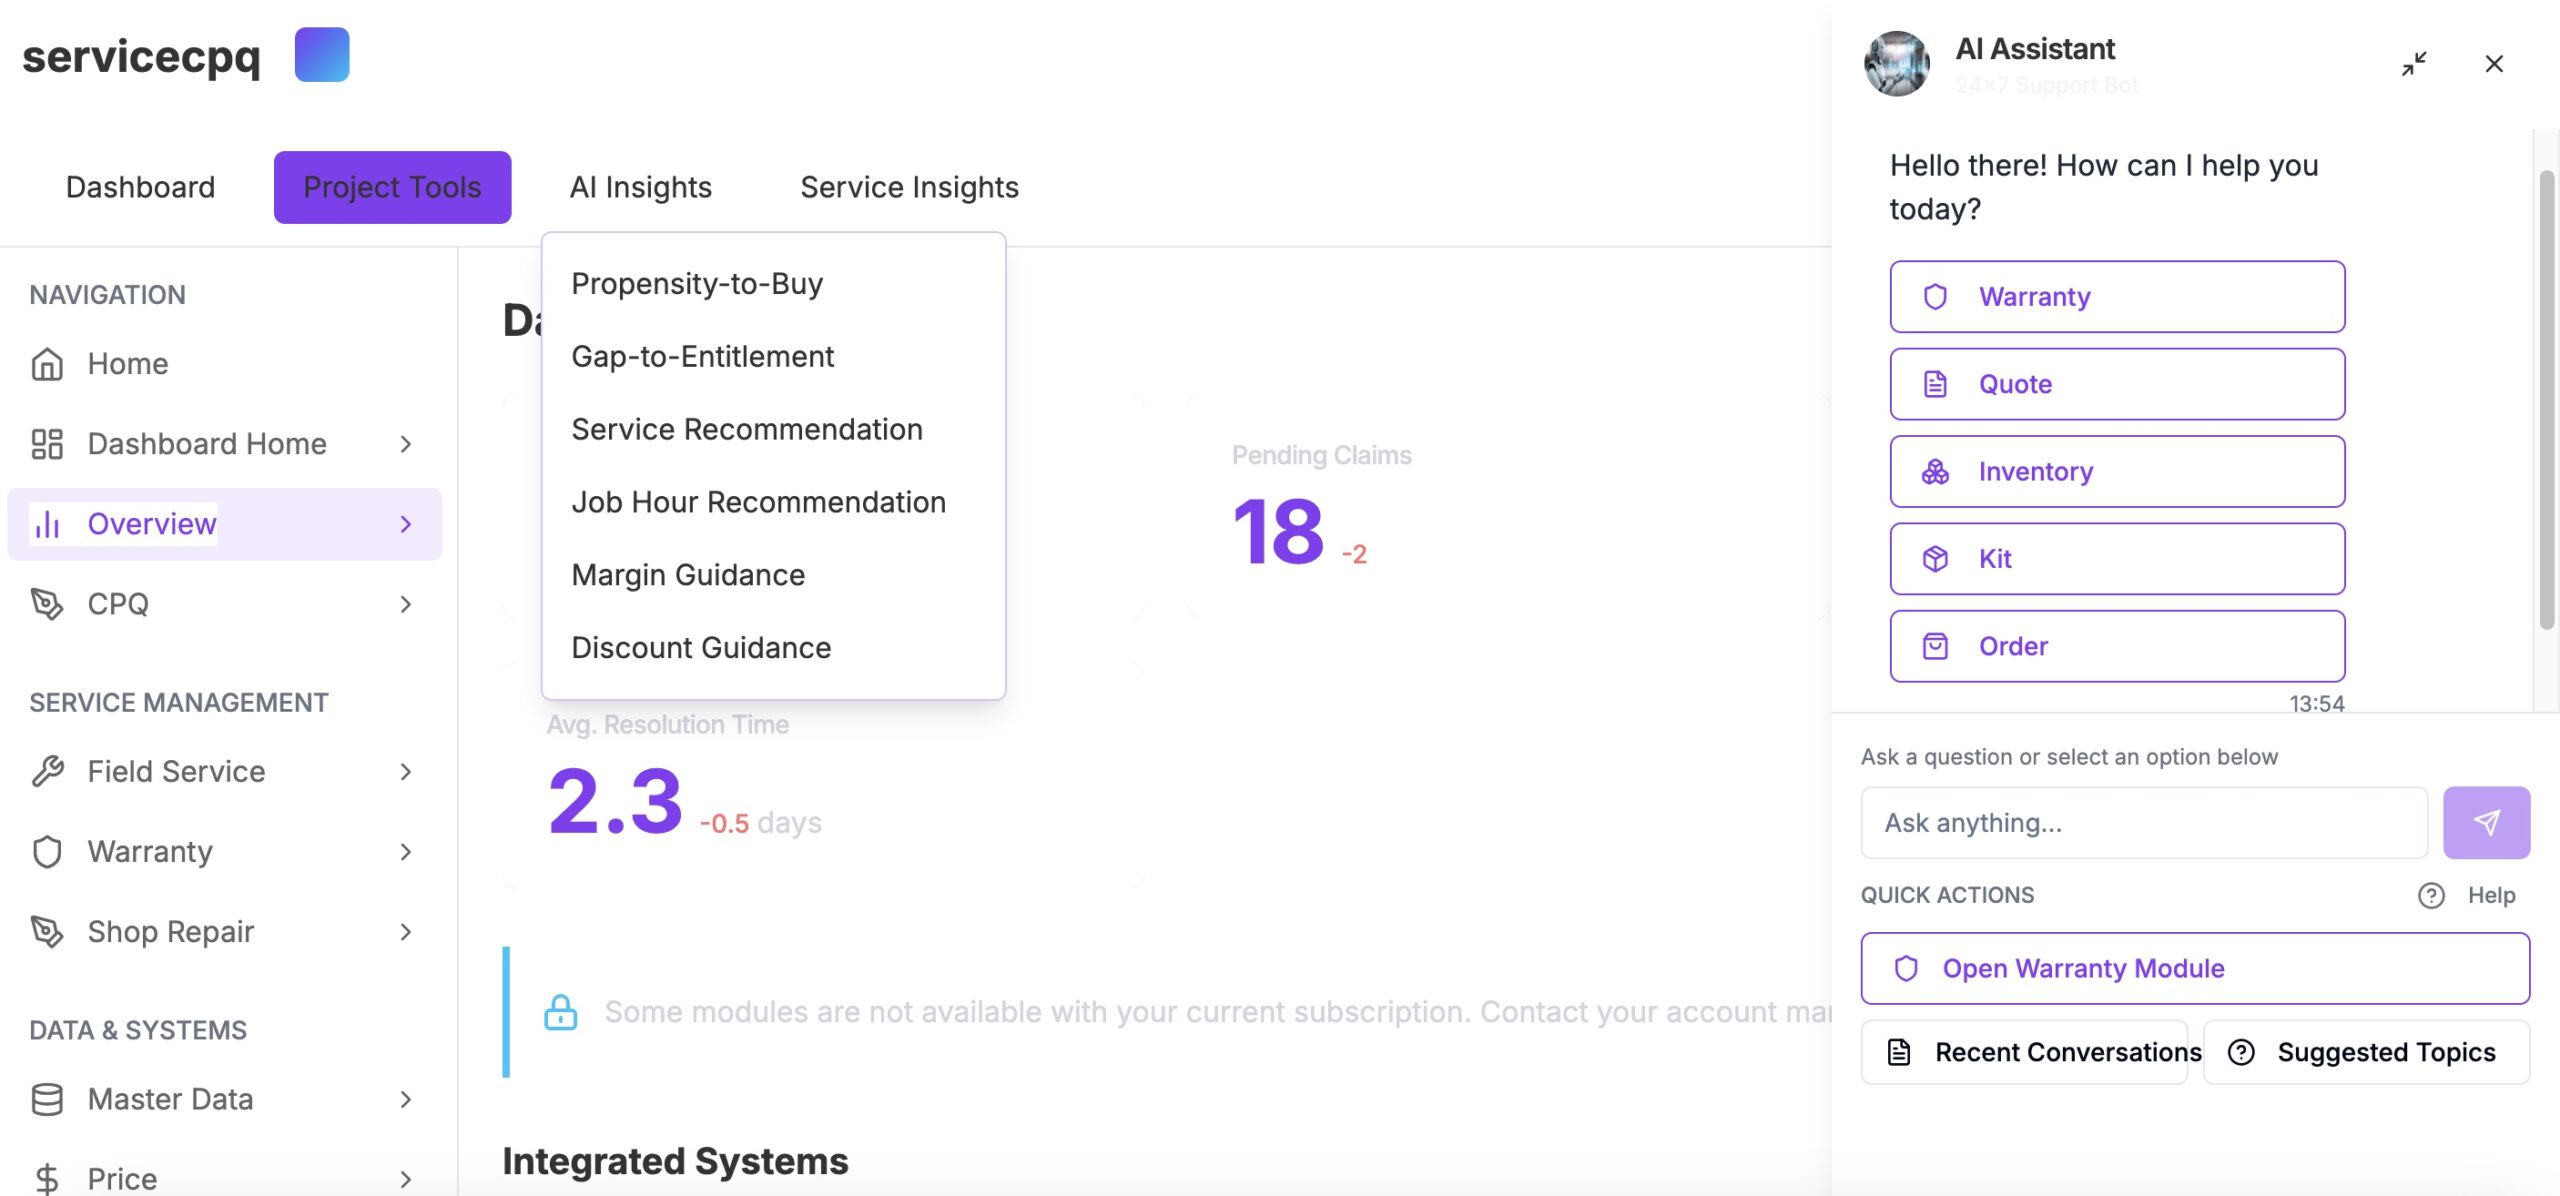Click the shield icon in Open Warranty Module

[x=1906, y=968]
